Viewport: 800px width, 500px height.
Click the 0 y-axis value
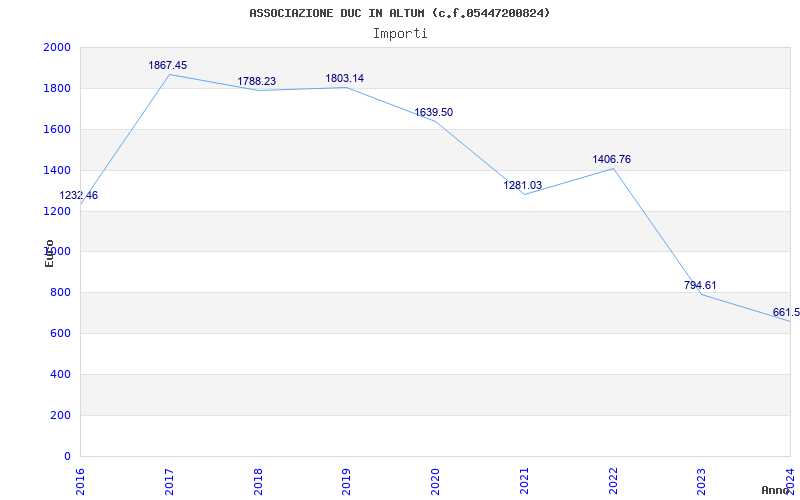coord(67,456)
